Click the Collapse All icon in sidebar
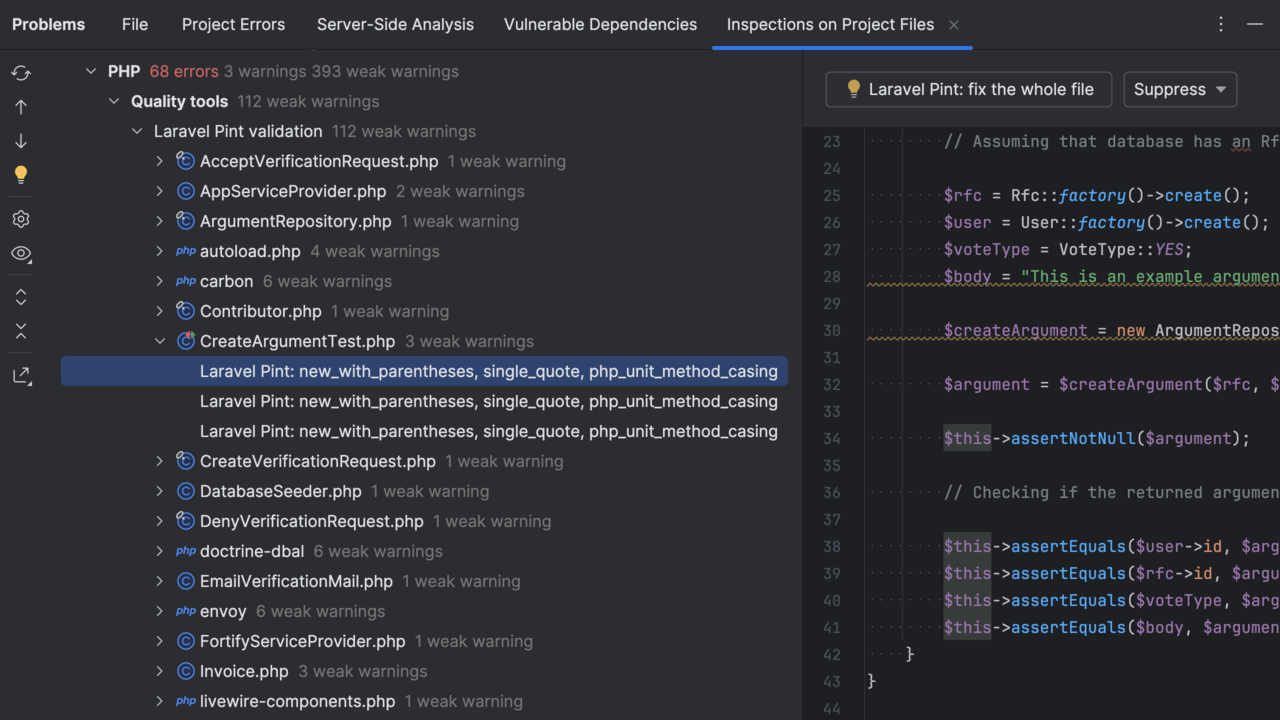Viewport: 1280px width, 720px height. (x=21, y=331)
